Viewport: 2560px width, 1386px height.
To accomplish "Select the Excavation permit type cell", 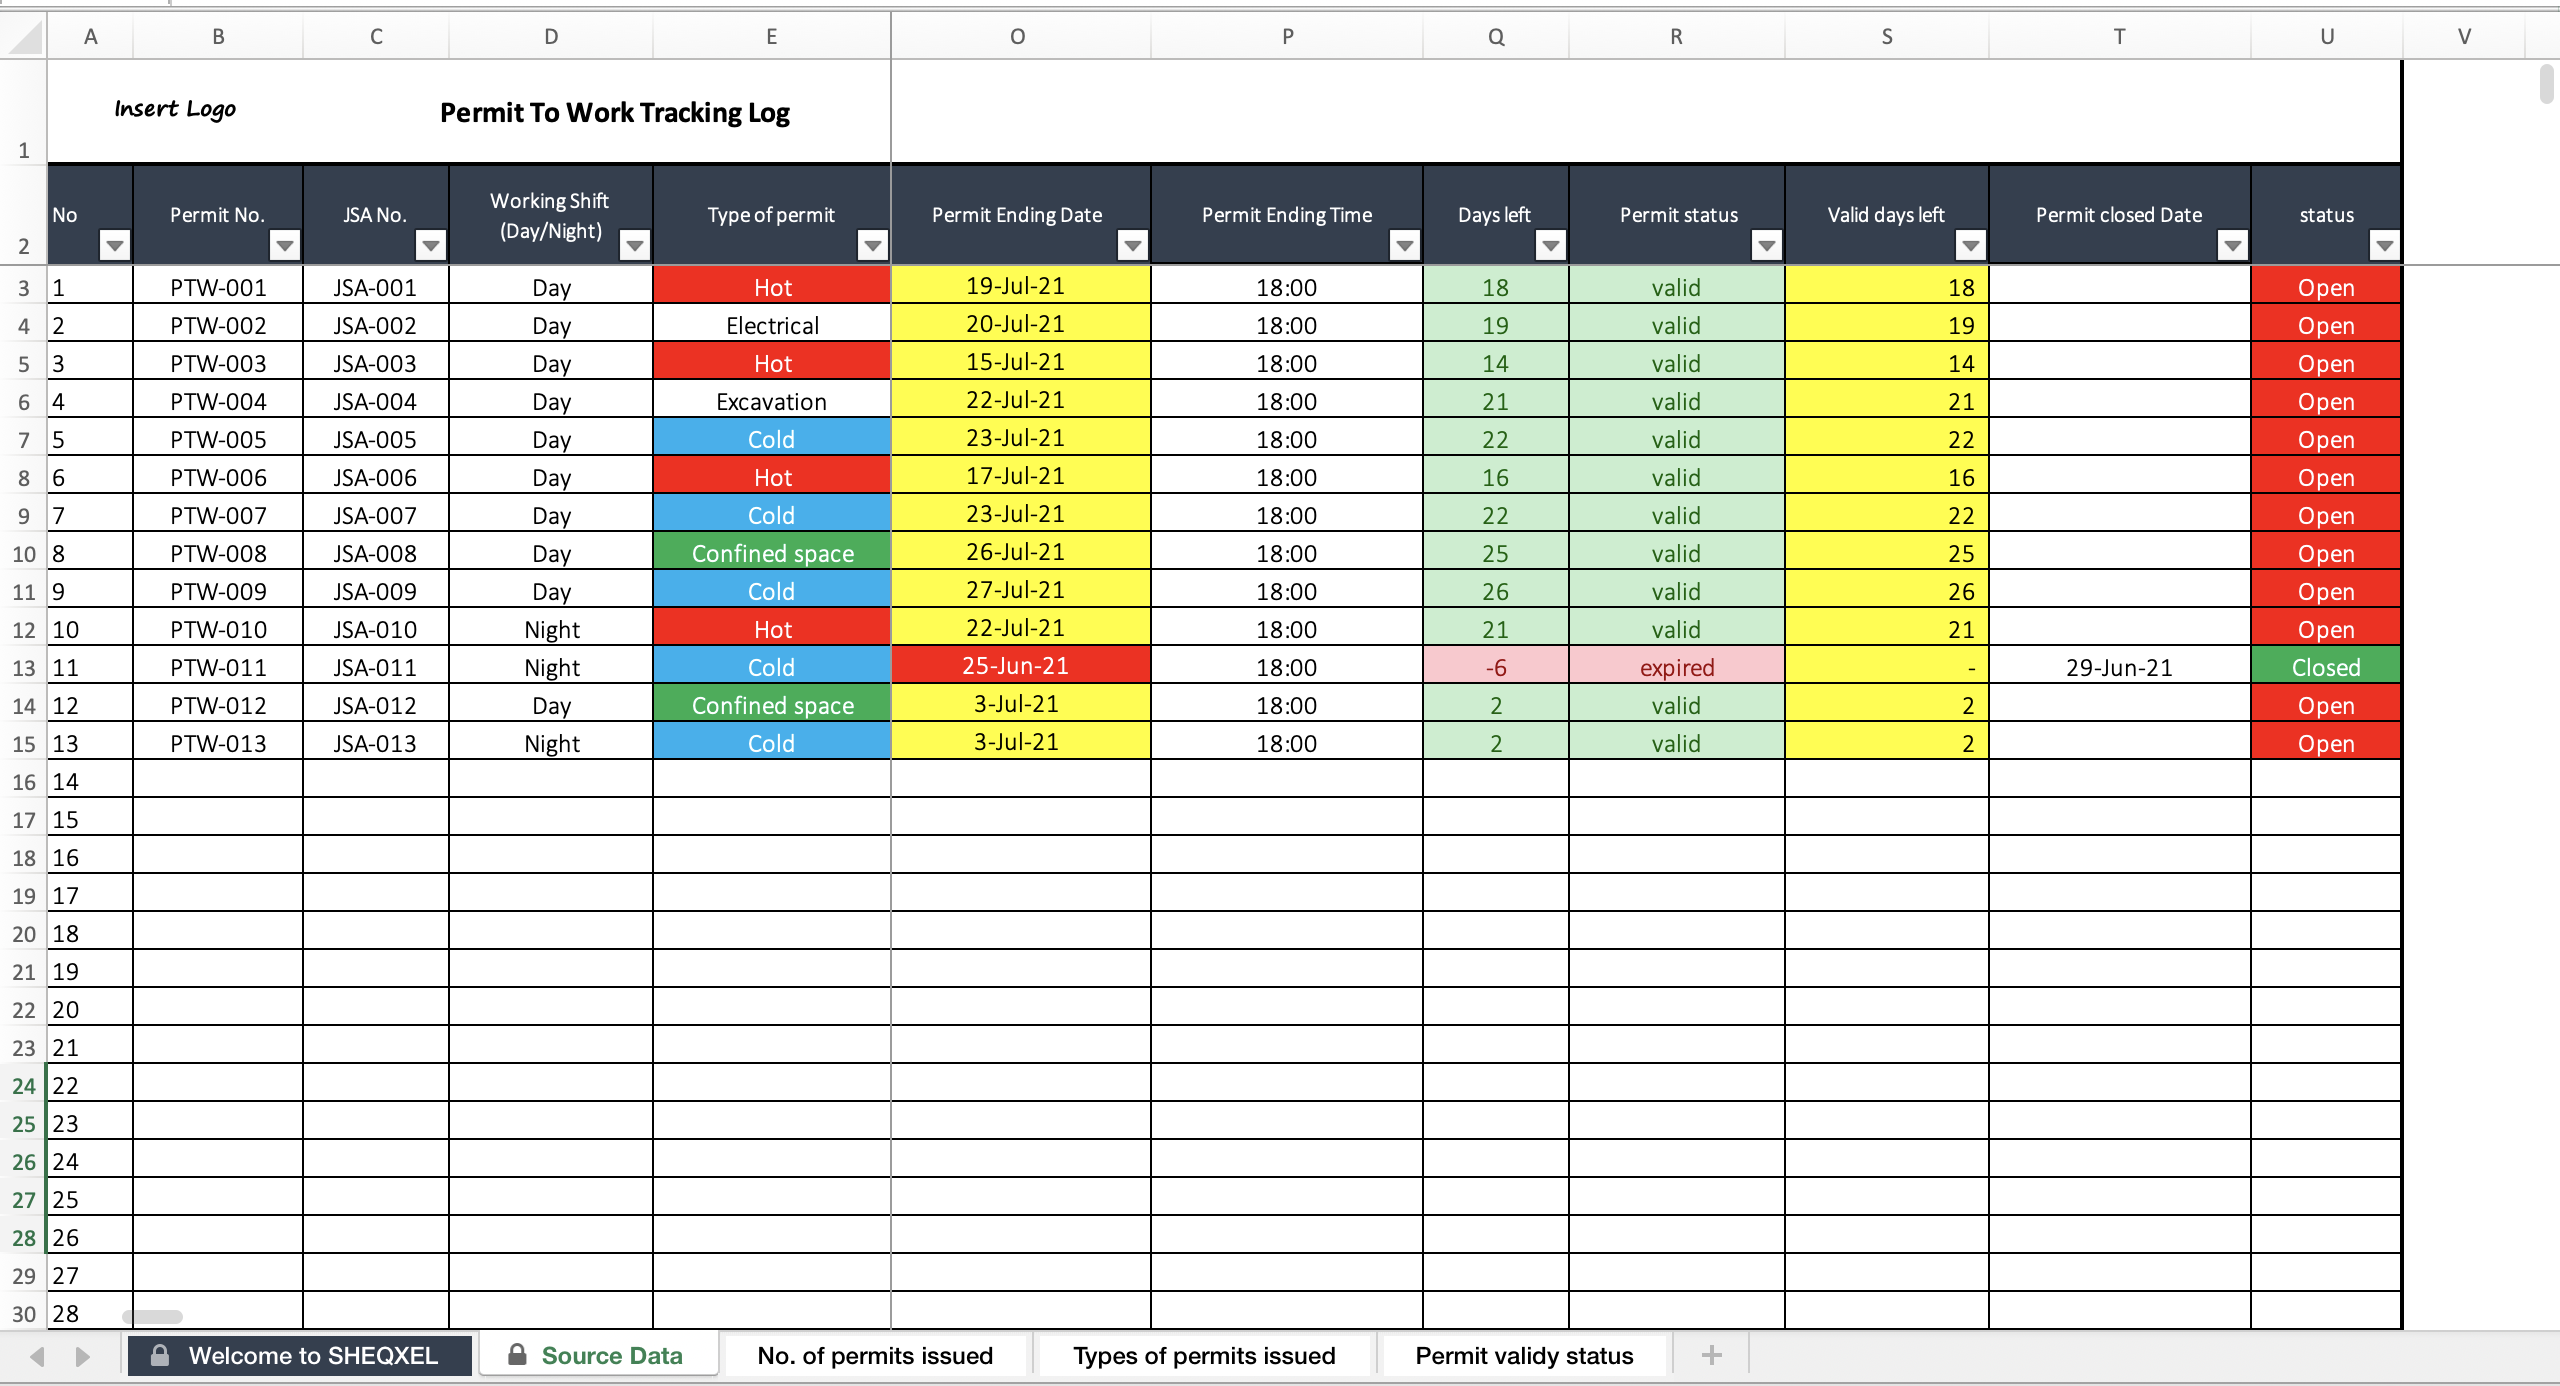I will [771, 402].
